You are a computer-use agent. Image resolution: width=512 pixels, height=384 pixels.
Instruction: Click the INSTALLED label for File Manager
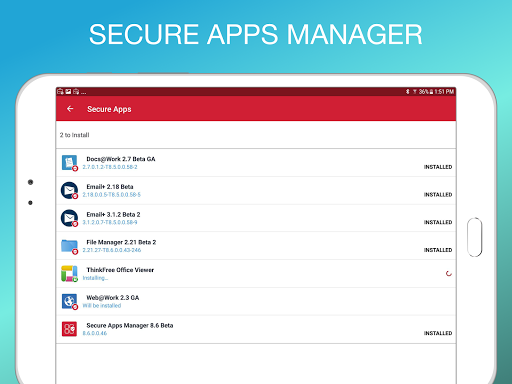pos(438,250)
